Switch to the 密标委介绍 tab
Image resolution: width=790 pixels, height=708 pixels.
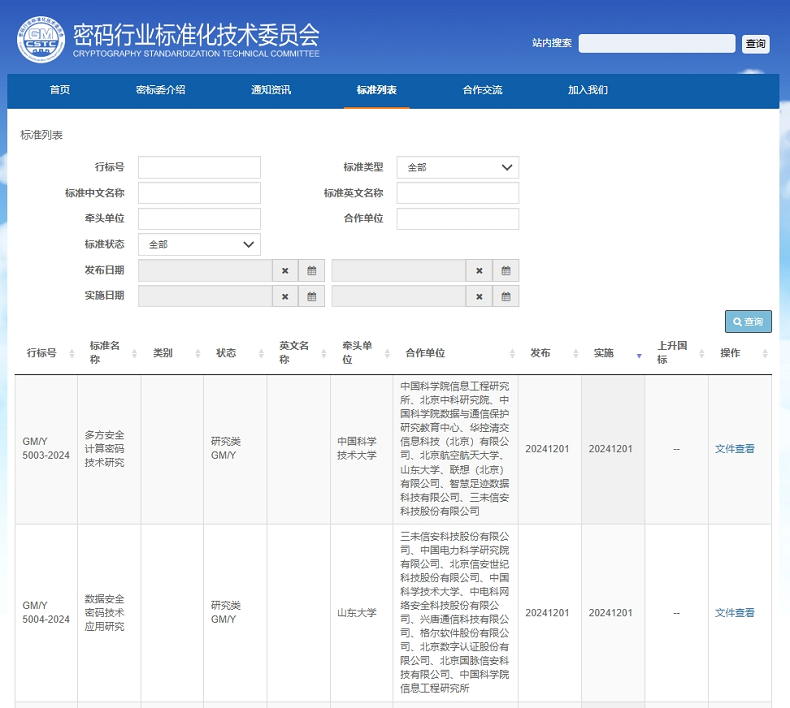pos(161,90)
